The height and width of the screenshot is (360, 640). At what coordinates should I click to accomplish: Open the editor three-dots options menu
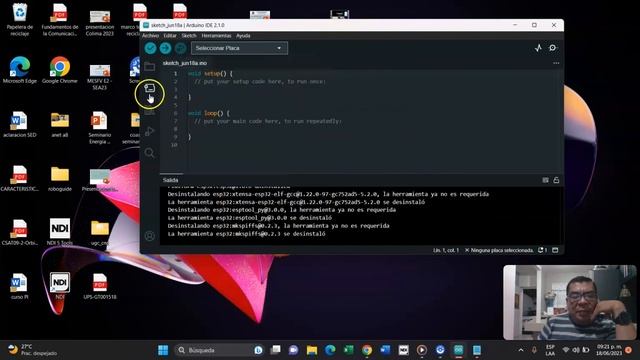click(556, 63)
